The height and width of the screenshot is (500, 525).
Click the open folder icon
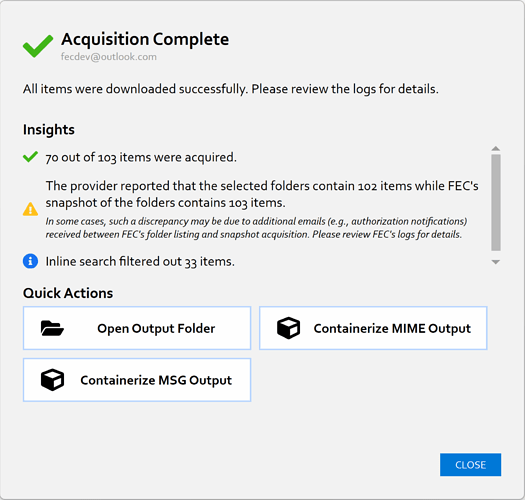pyautogui.click(x=52, y=328)
